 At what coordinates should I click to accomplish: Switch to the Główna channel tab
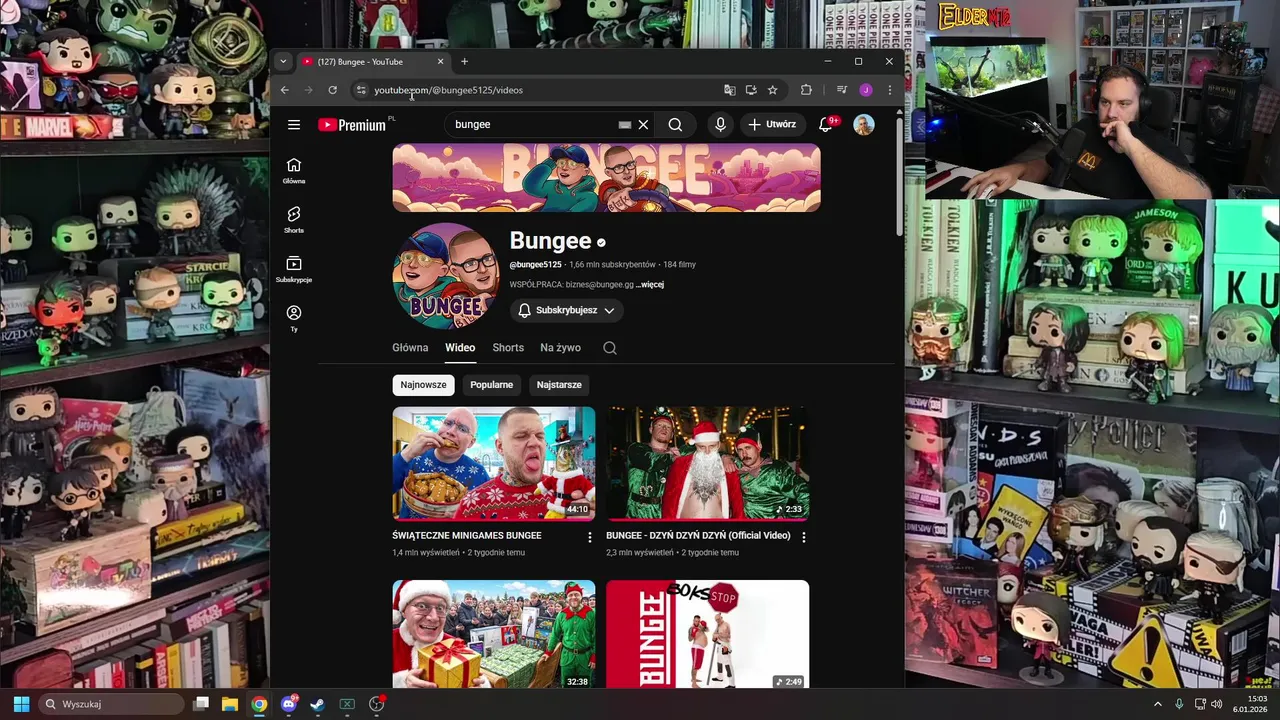click(x=410, y=348)
